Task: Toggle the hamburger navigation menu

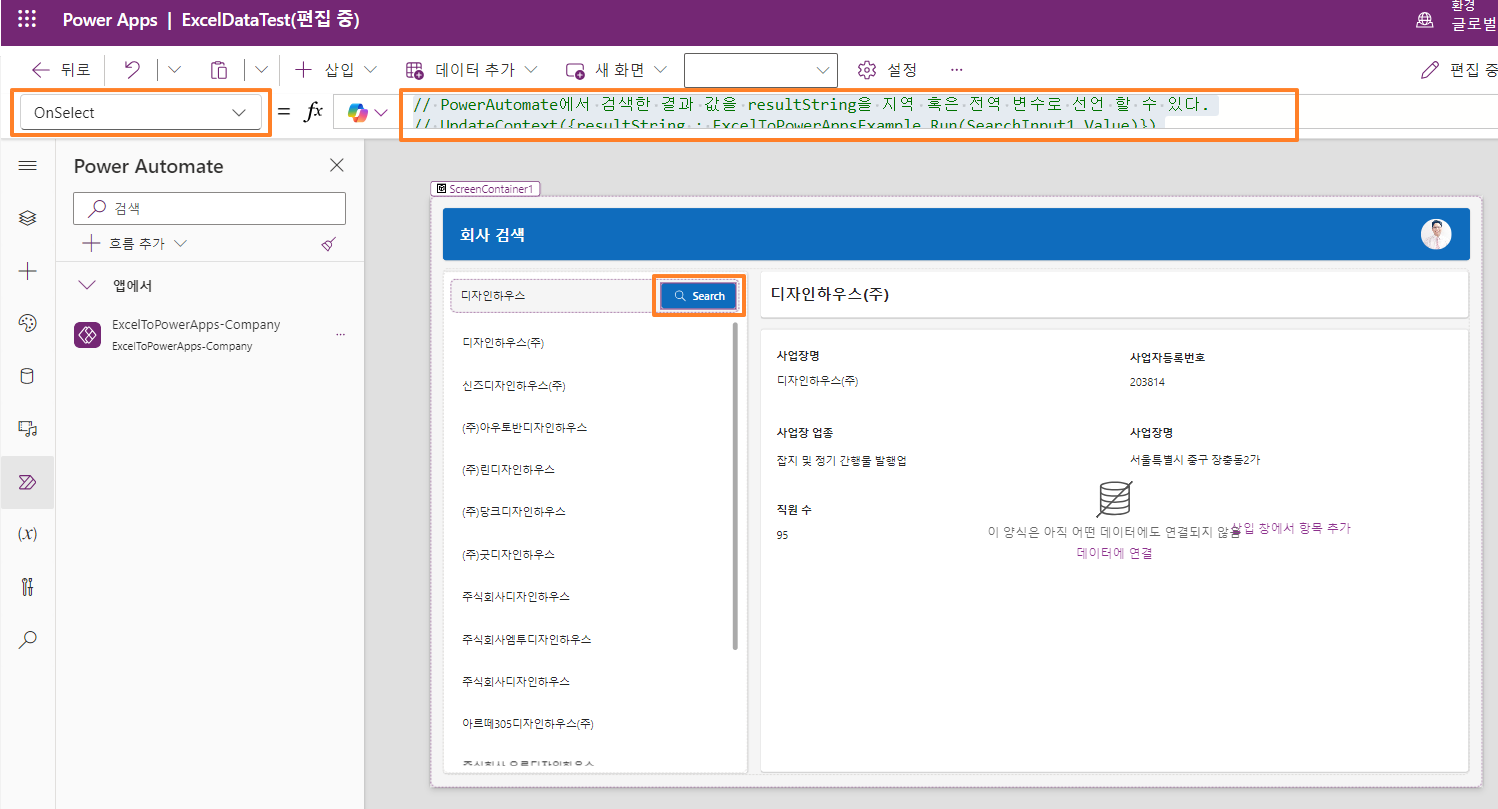Action: point(28,166)
